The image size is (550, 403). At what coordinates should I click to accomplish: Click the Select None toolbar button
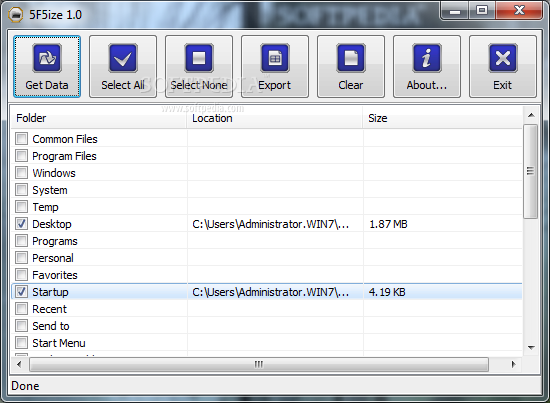(199, 66)
